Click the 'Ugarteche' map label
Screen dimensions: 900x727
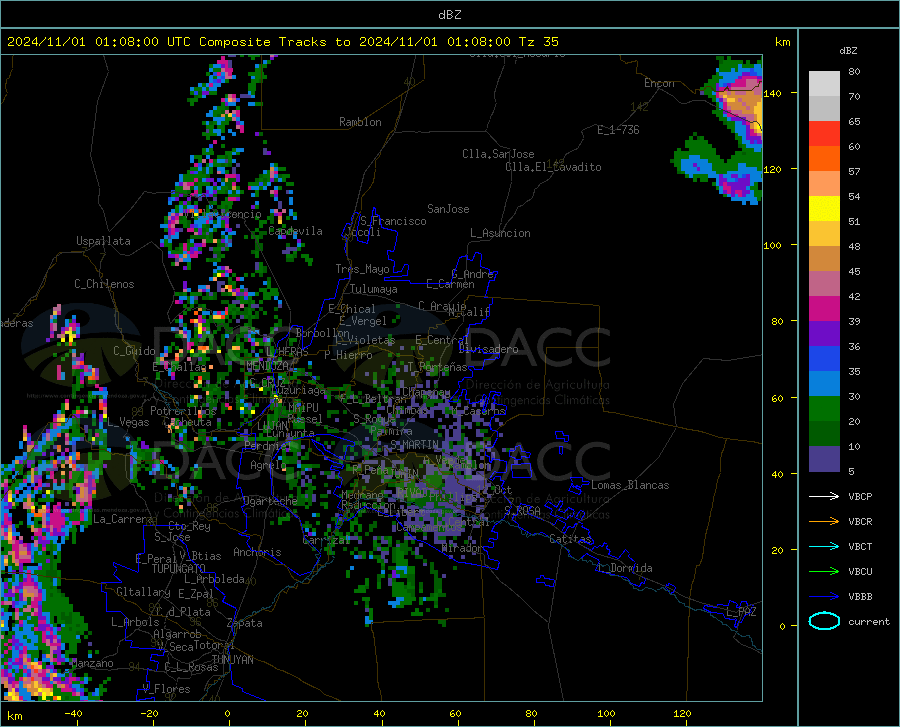[270, 501]
